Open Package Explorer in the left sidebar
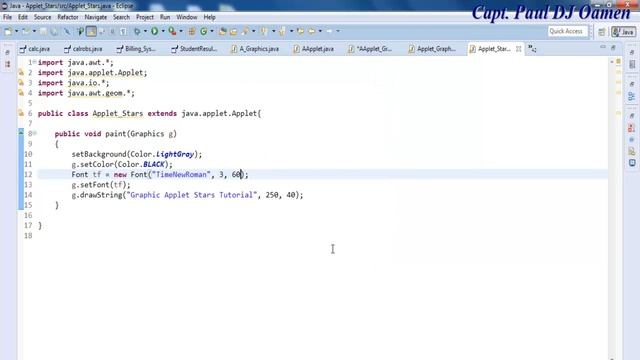640x360 pixels. coord(7,64)
